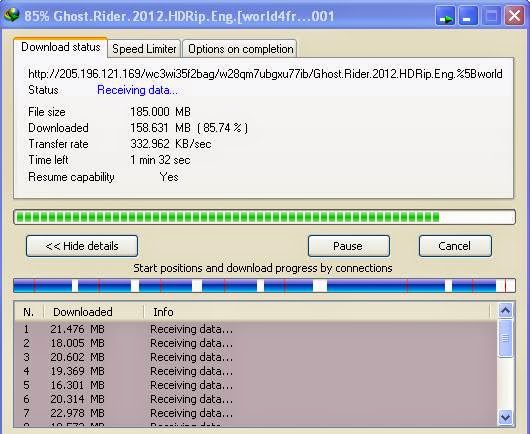The height and width of the screenshot is (434, 530).
Task: Click the send-to-tray button with green arrow
Action: click(x=445, y=16)
